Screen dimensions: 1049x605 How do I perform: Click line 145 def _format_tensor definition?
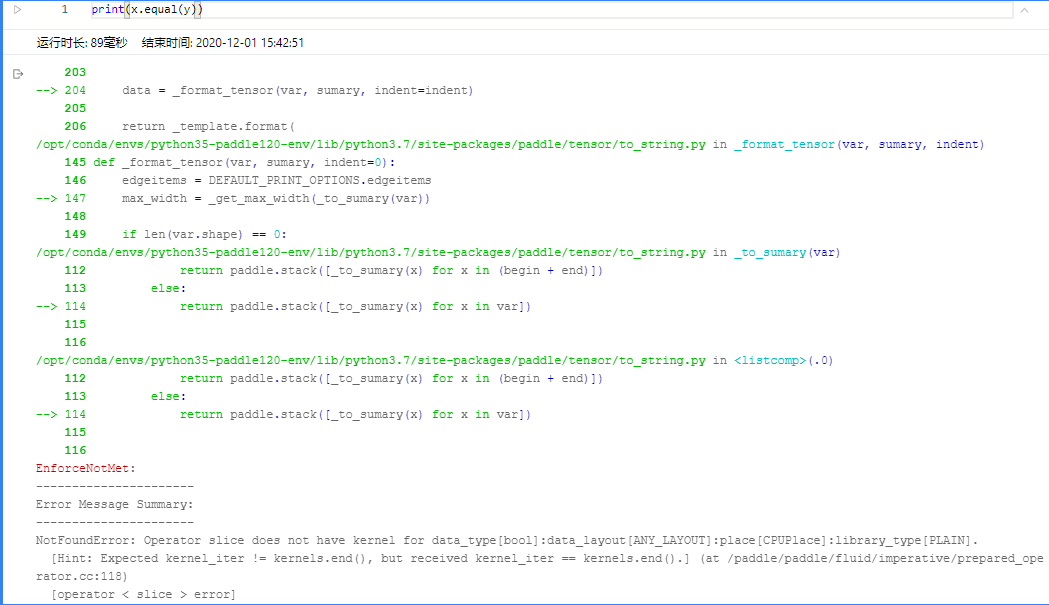coord(229,163)
